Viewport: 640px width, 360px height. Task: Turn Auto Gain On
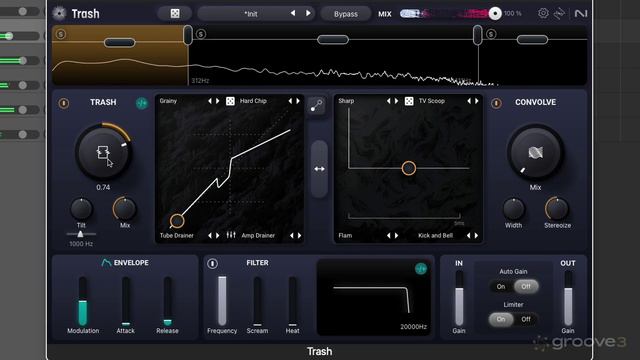[501, 287]
